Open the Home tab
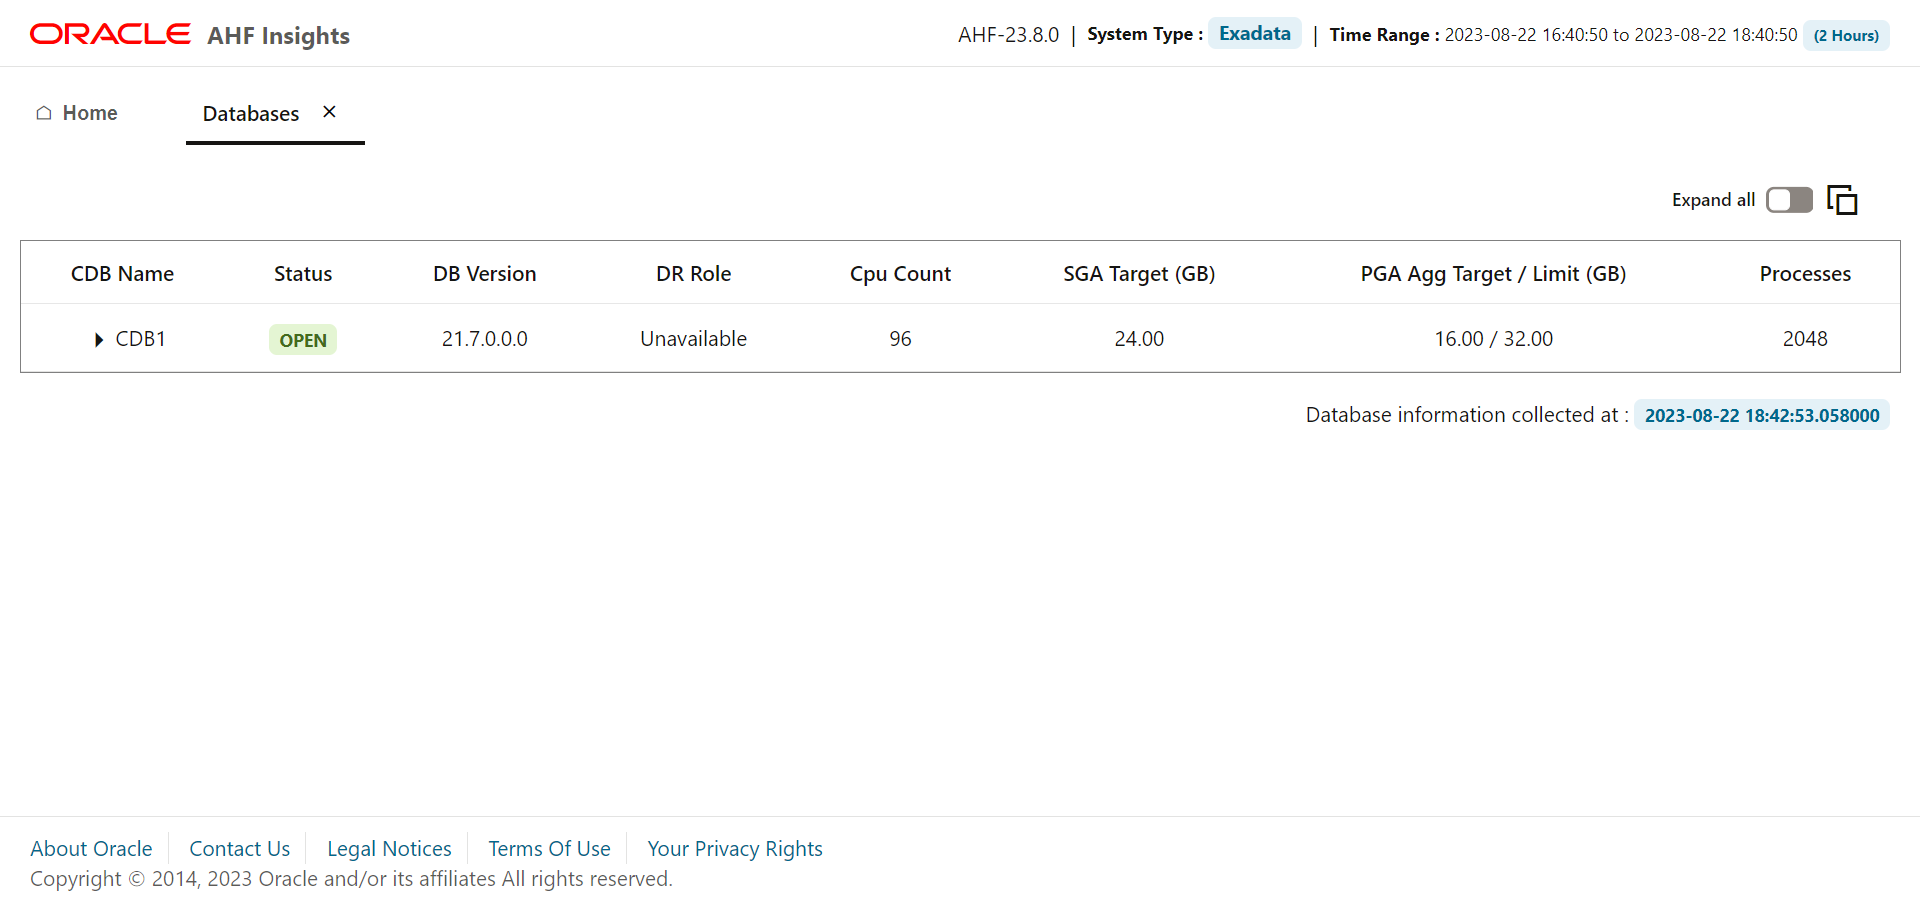The image size is (1920, 904). (x=77, y=113)
